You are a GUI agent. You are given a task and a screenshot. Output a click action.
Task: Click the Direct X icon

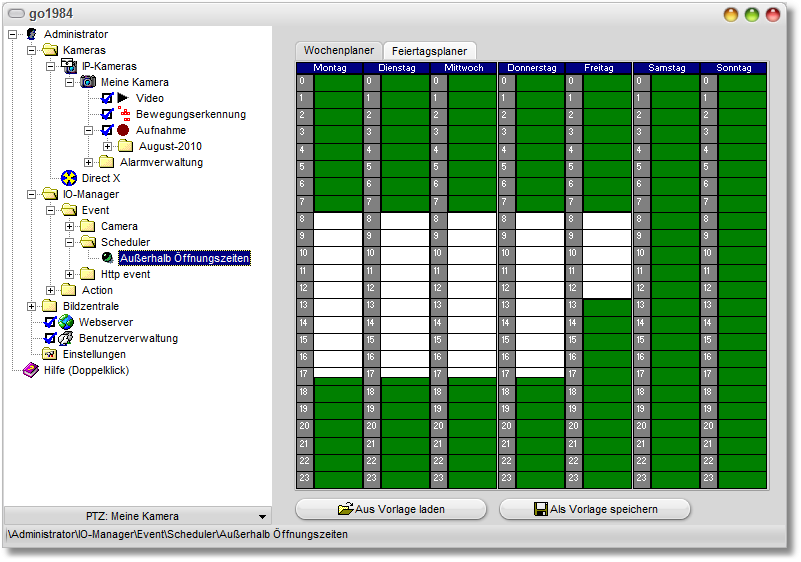click(x=69, y=178)
